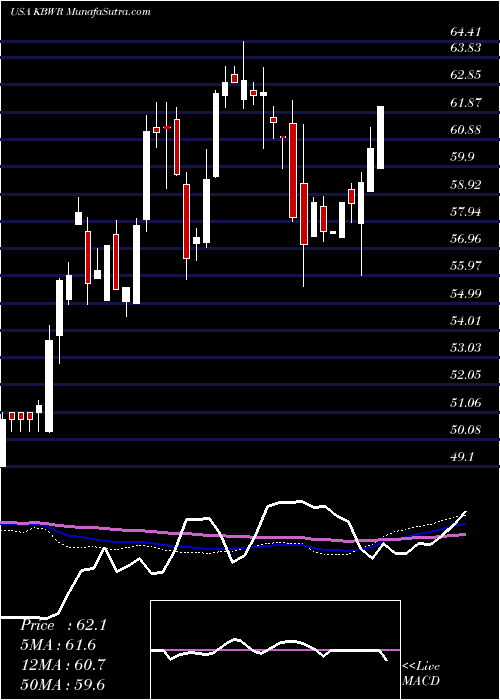Click the 54.99 price axis label
The height and width of the screenshot is (700, 500).
click(x=465, y=294)
